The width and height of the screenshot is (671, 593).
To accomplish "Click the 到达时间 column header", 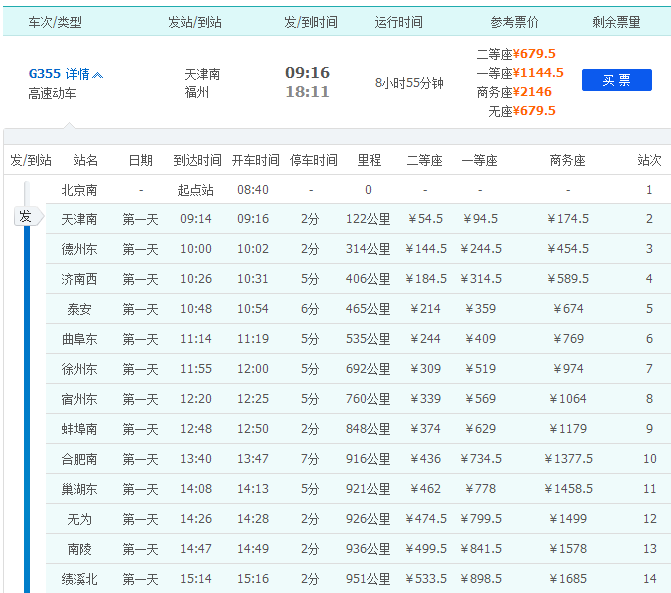I will [197, 160].
